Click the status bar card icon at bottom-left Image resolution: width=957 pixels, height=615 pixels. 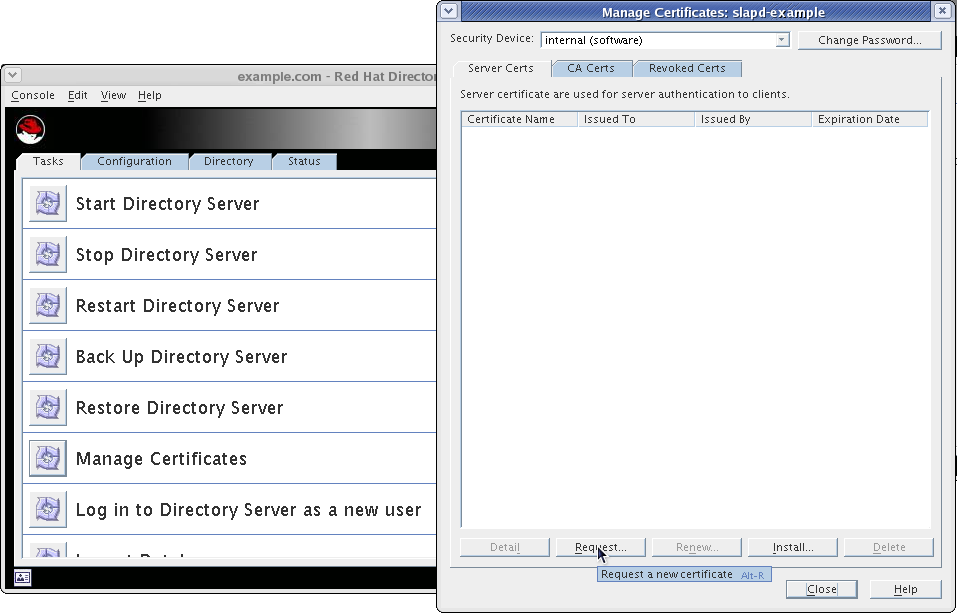pos(22,577)
